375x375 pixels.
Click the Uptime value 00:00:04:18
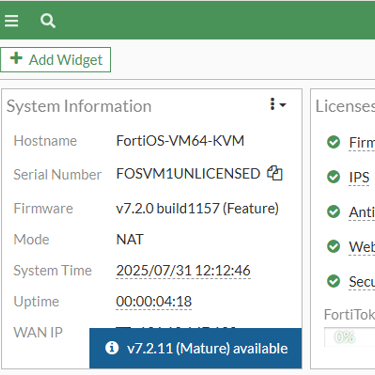coord(154,301)
